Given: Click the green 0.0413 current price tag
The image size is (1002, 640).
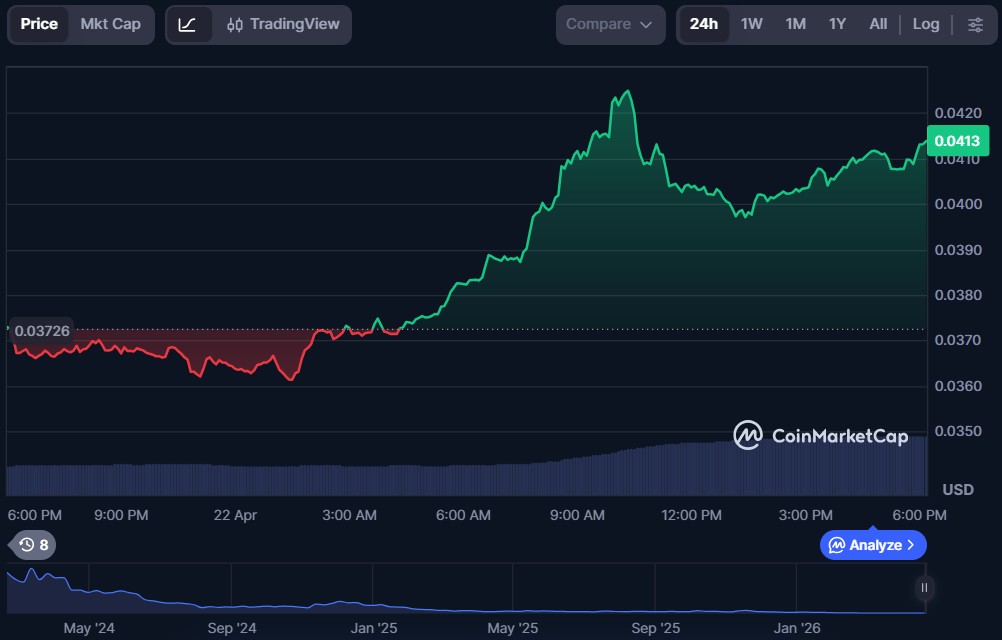Looking at the screenshot, I should (956, 141).
